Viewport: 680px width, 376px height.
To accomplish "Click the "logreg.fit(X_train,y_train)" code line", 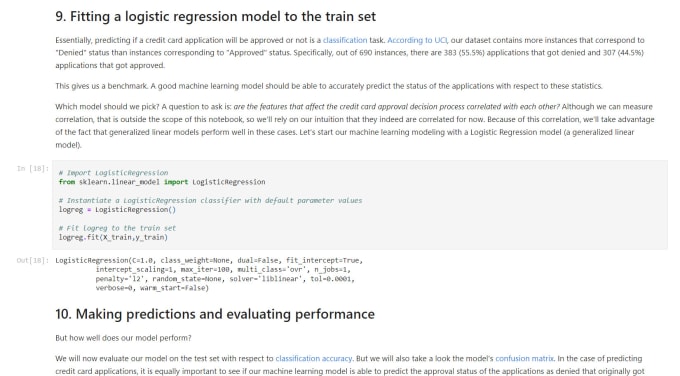I will tap(113, 238).
